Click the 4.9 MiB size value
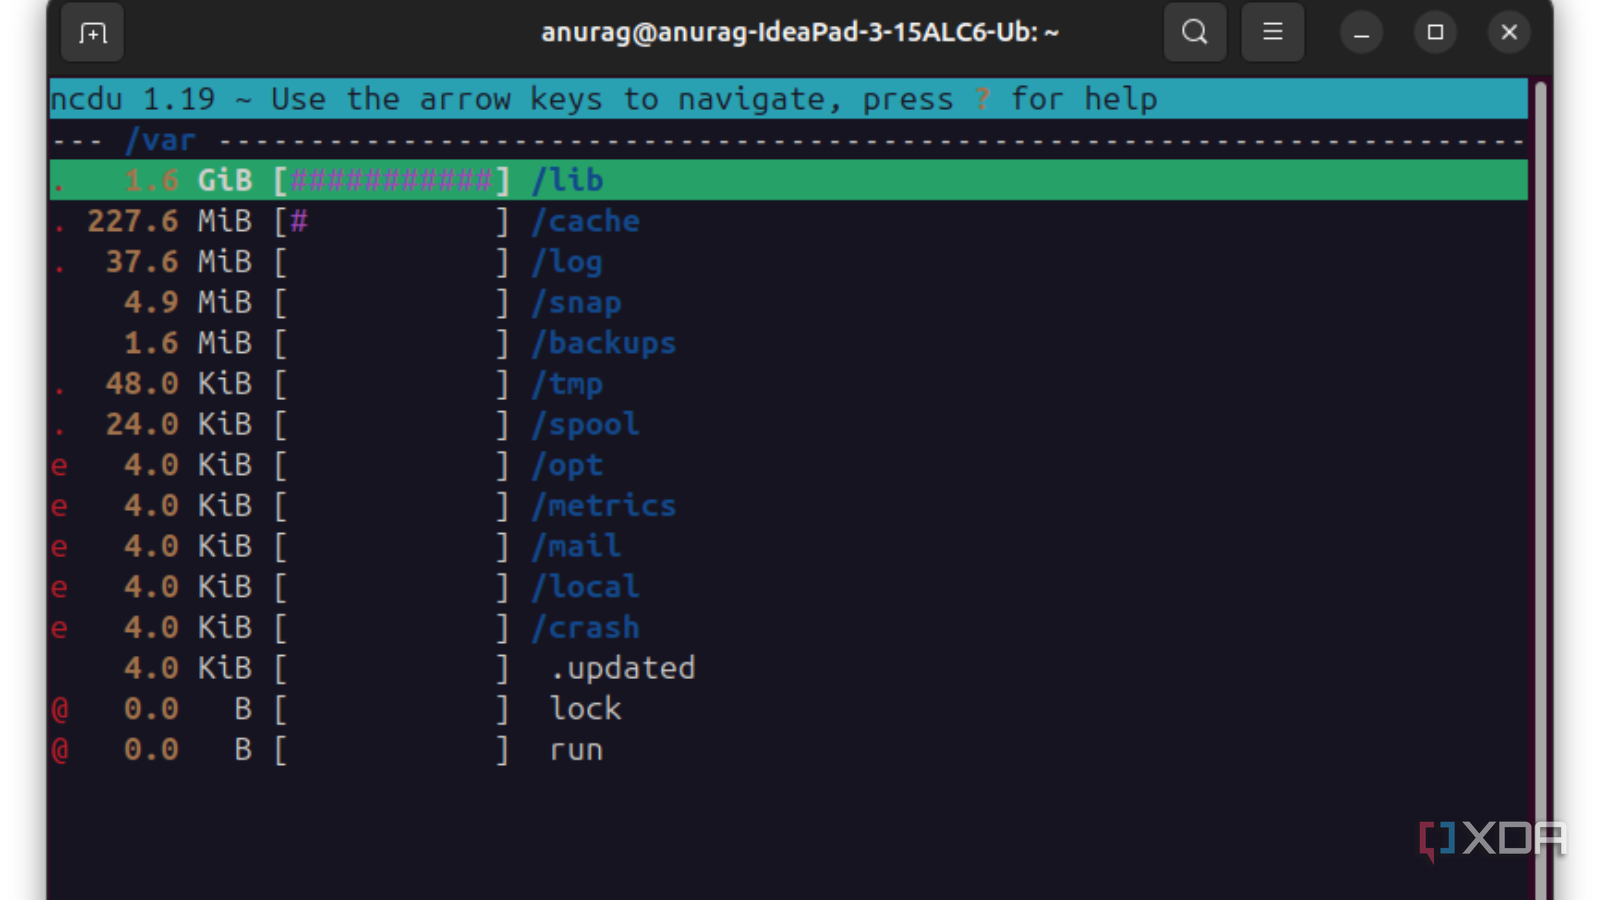Image resolution: width=1600 pixels, height=900 pixels. [188, 302]
